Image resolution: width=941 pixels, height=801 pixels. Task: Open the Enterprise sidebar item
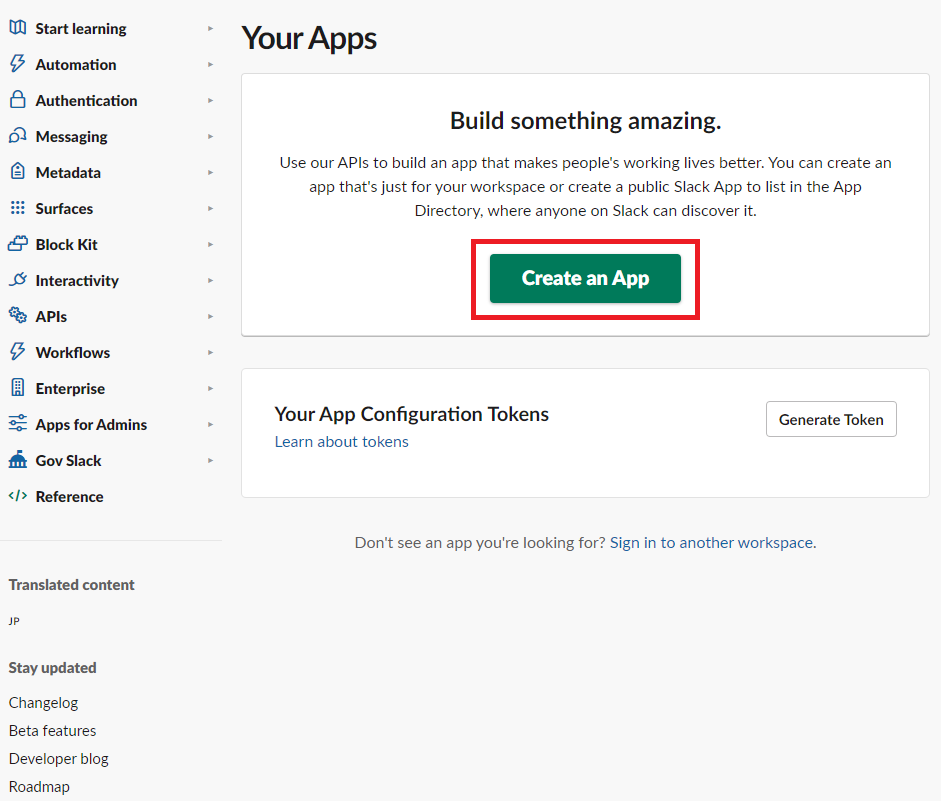(70, 388)
